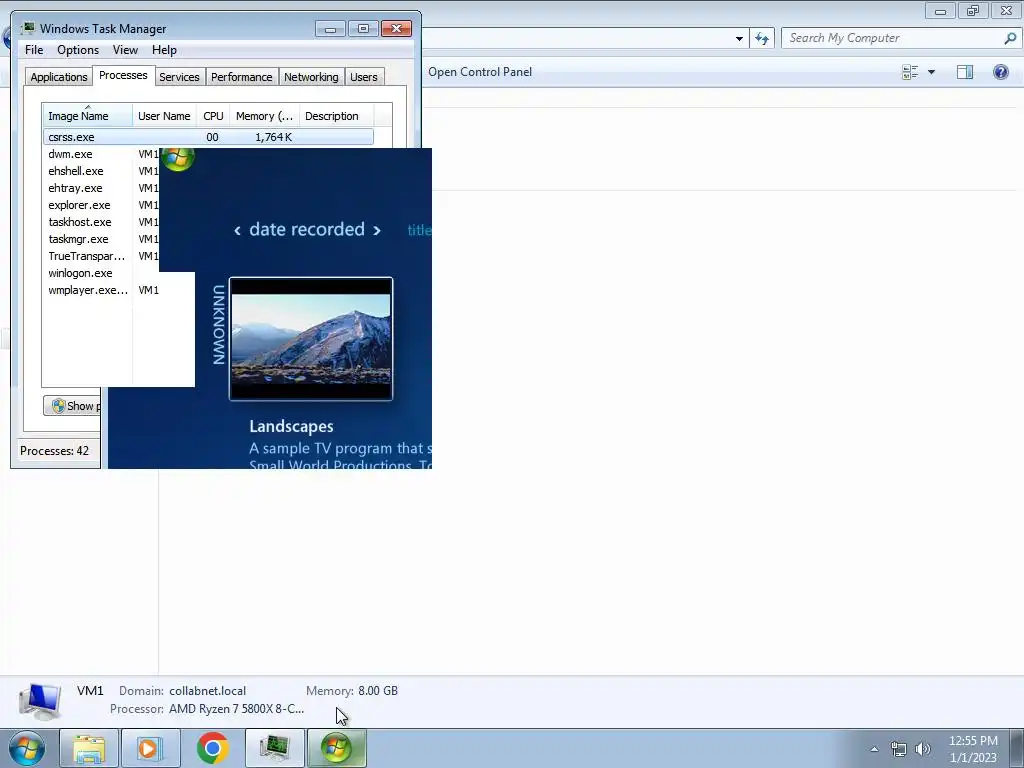
Task: Switch to the Users tab
Action: point(364,77)
